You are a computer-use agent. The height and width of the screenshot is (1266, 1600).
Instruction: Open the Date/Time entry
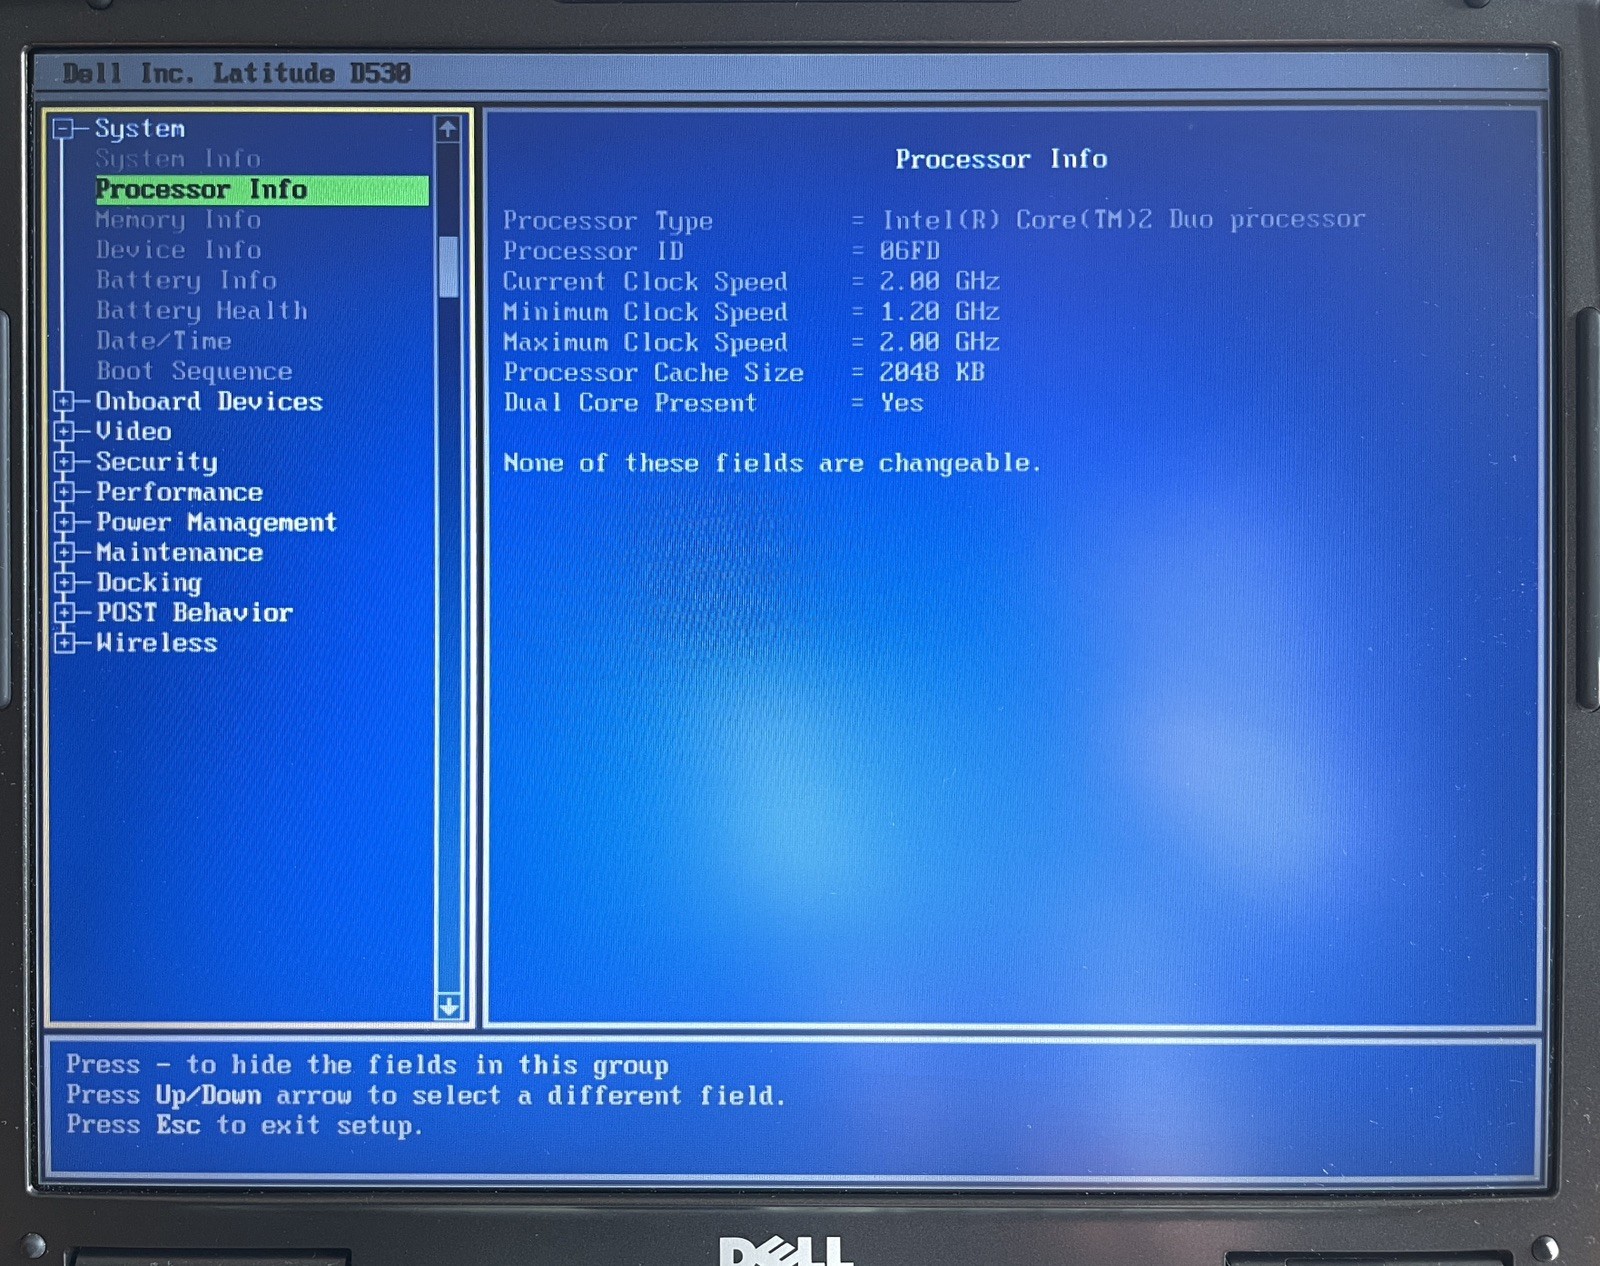click(x=164, y=341)
